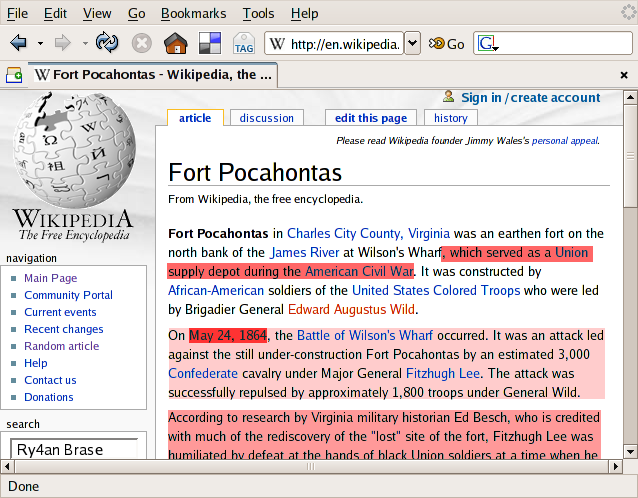Image resolution: width=638 pixels, height=498 pixels.
Task: Expand the address bar history dropdown
Action: [x=412, y=43]
